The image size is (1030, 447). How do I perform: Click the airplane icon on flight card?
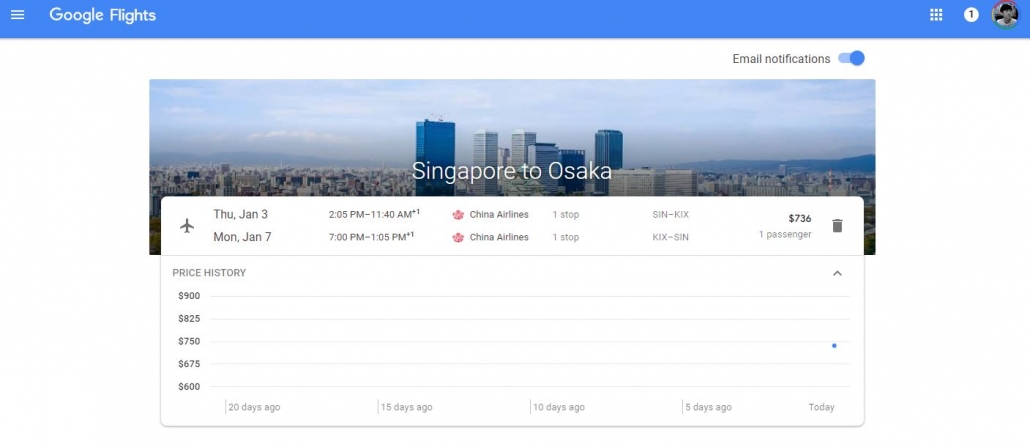point(187,226)
